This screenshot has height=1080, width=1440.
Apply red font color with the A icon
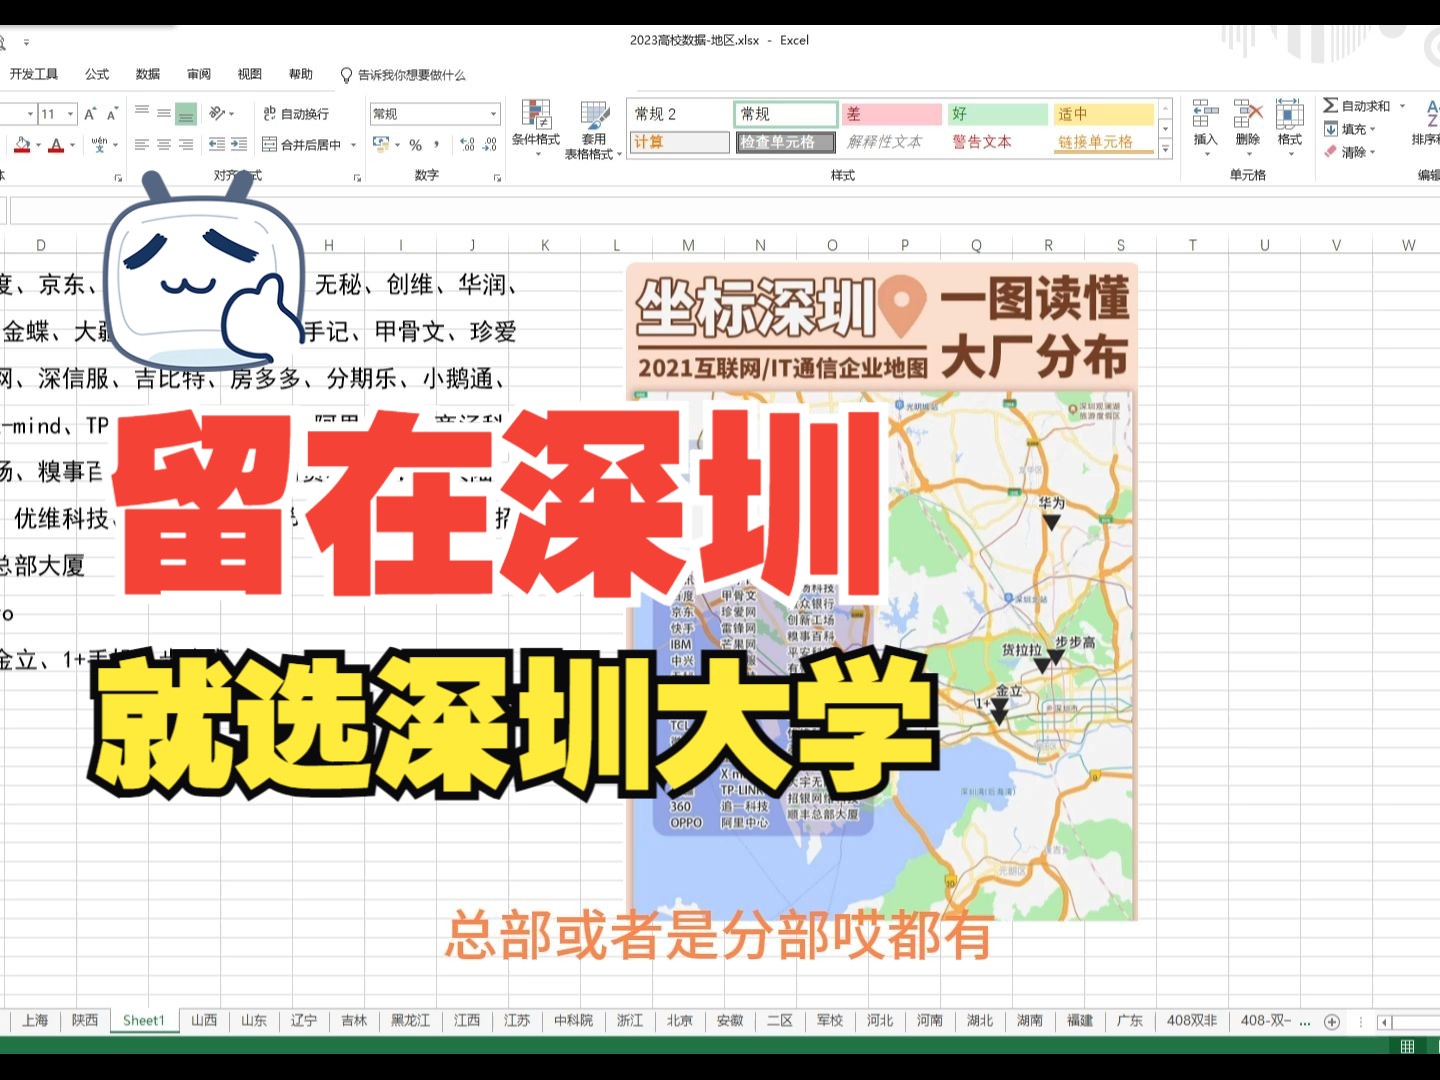pos(56,145)
